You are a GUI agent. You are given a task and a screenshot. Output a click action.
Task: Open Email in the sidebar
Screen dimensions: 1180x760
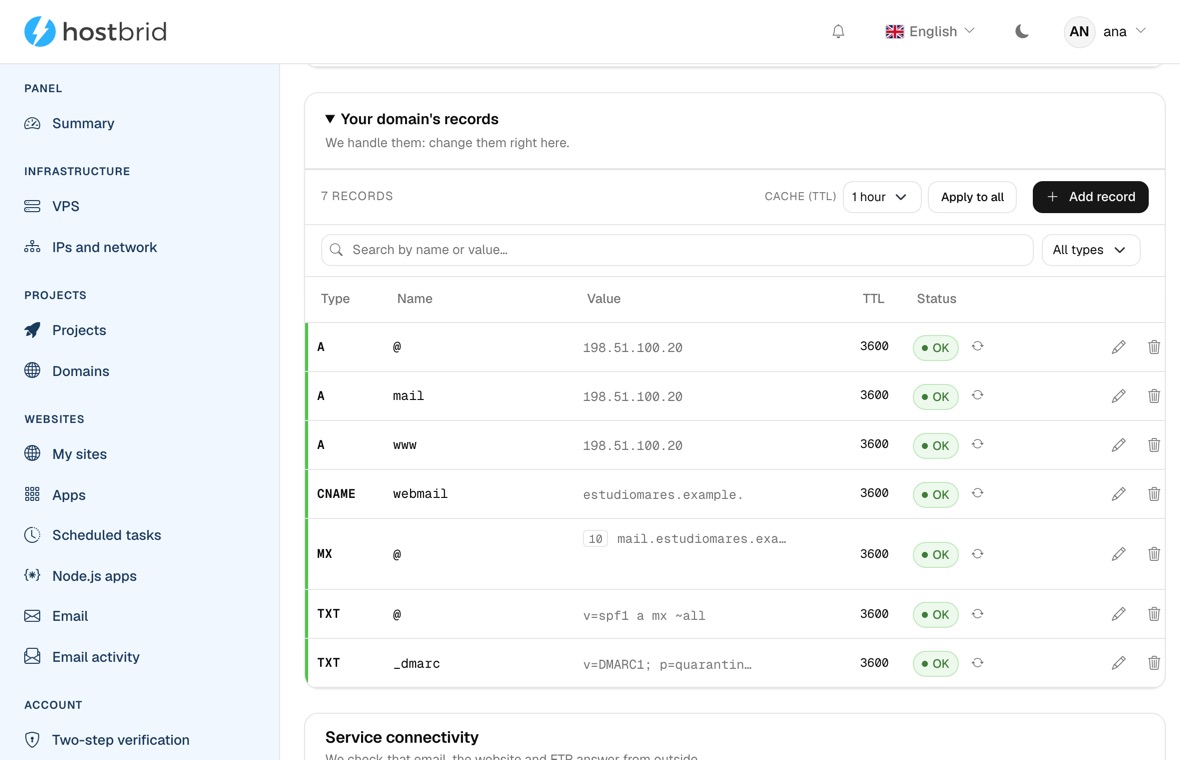70,616
